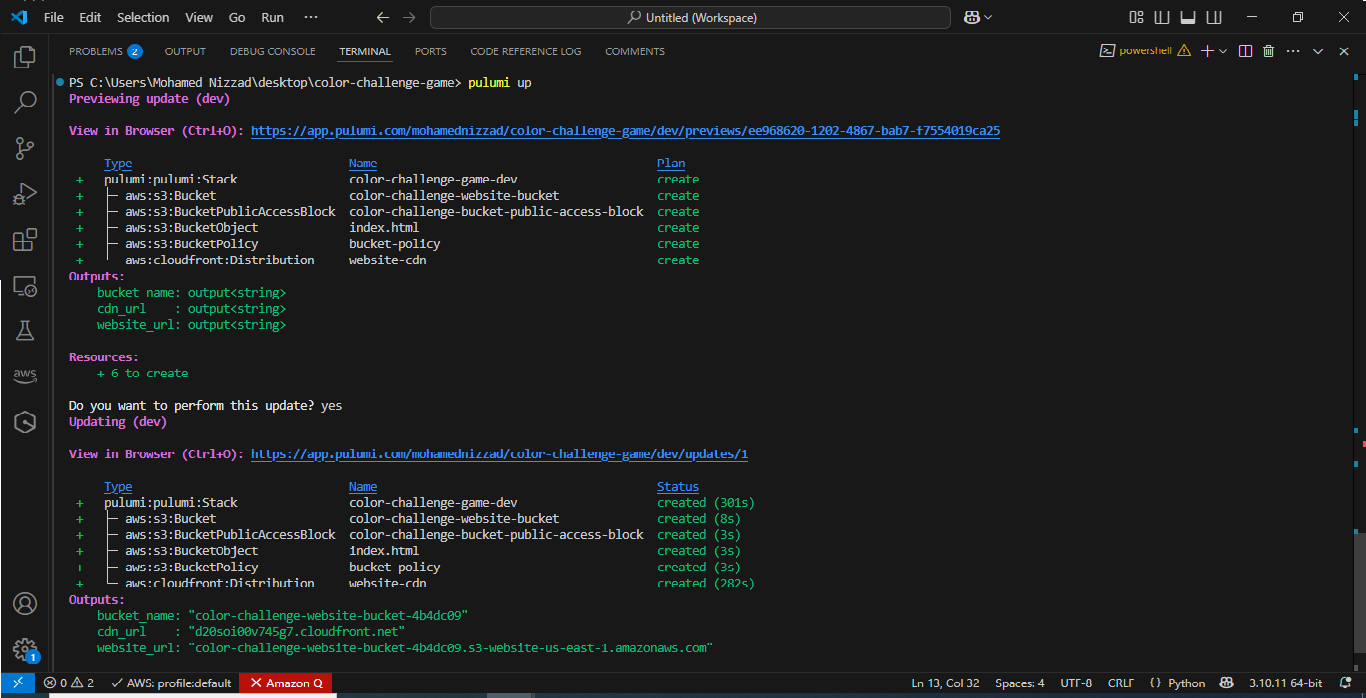
Task: Go back with the left arrow
Action: (x=383, y=17)
